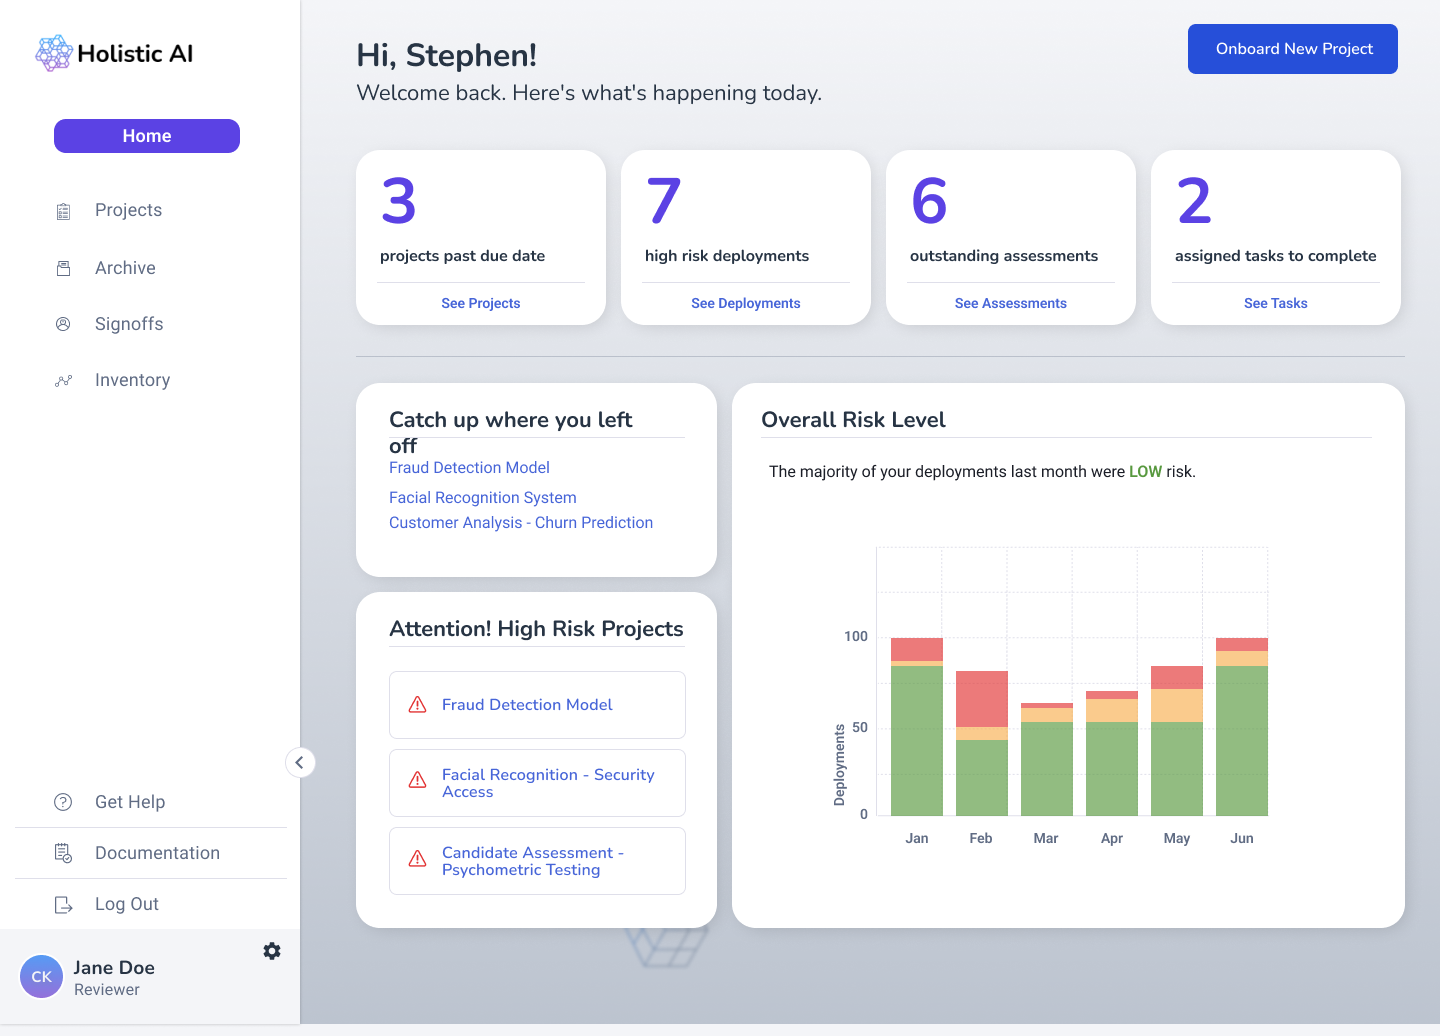
Task: Collapse the sidebar with the chevron arrow
Action: pyautogui.click(x=300, y=763)
